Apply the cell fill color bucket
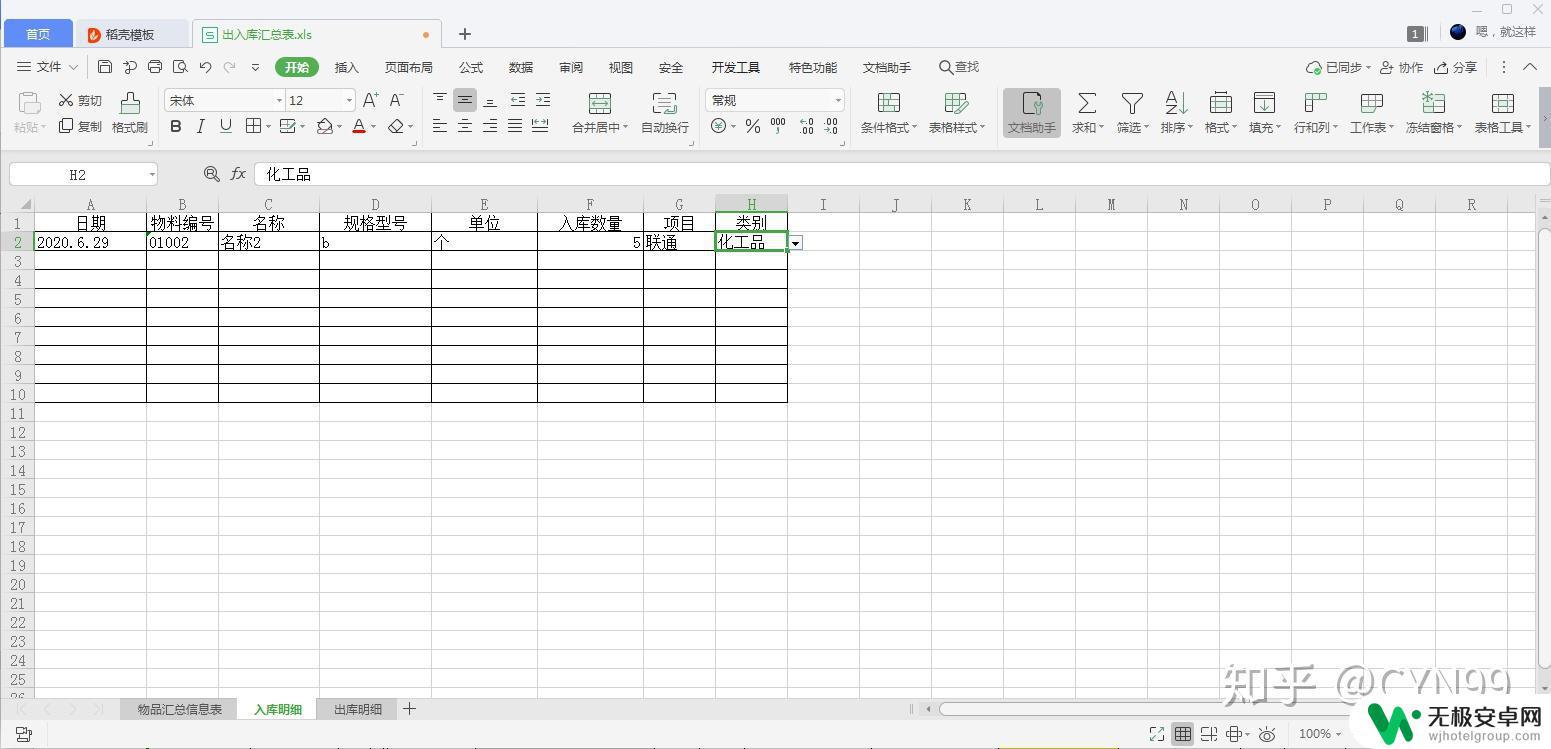The height and width of the screenshot is (749, 1551). click(x=324, y=126)
